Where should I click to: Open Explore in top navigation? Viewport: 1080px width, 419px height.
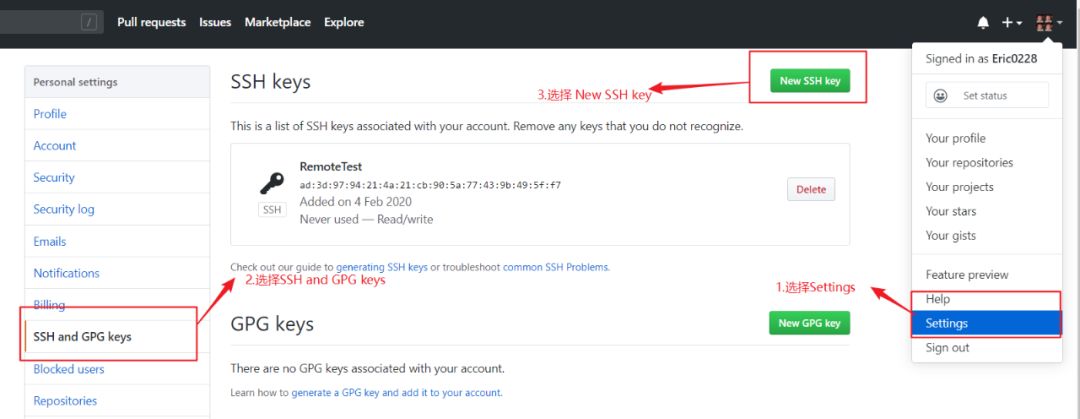(x=344, y=22)
